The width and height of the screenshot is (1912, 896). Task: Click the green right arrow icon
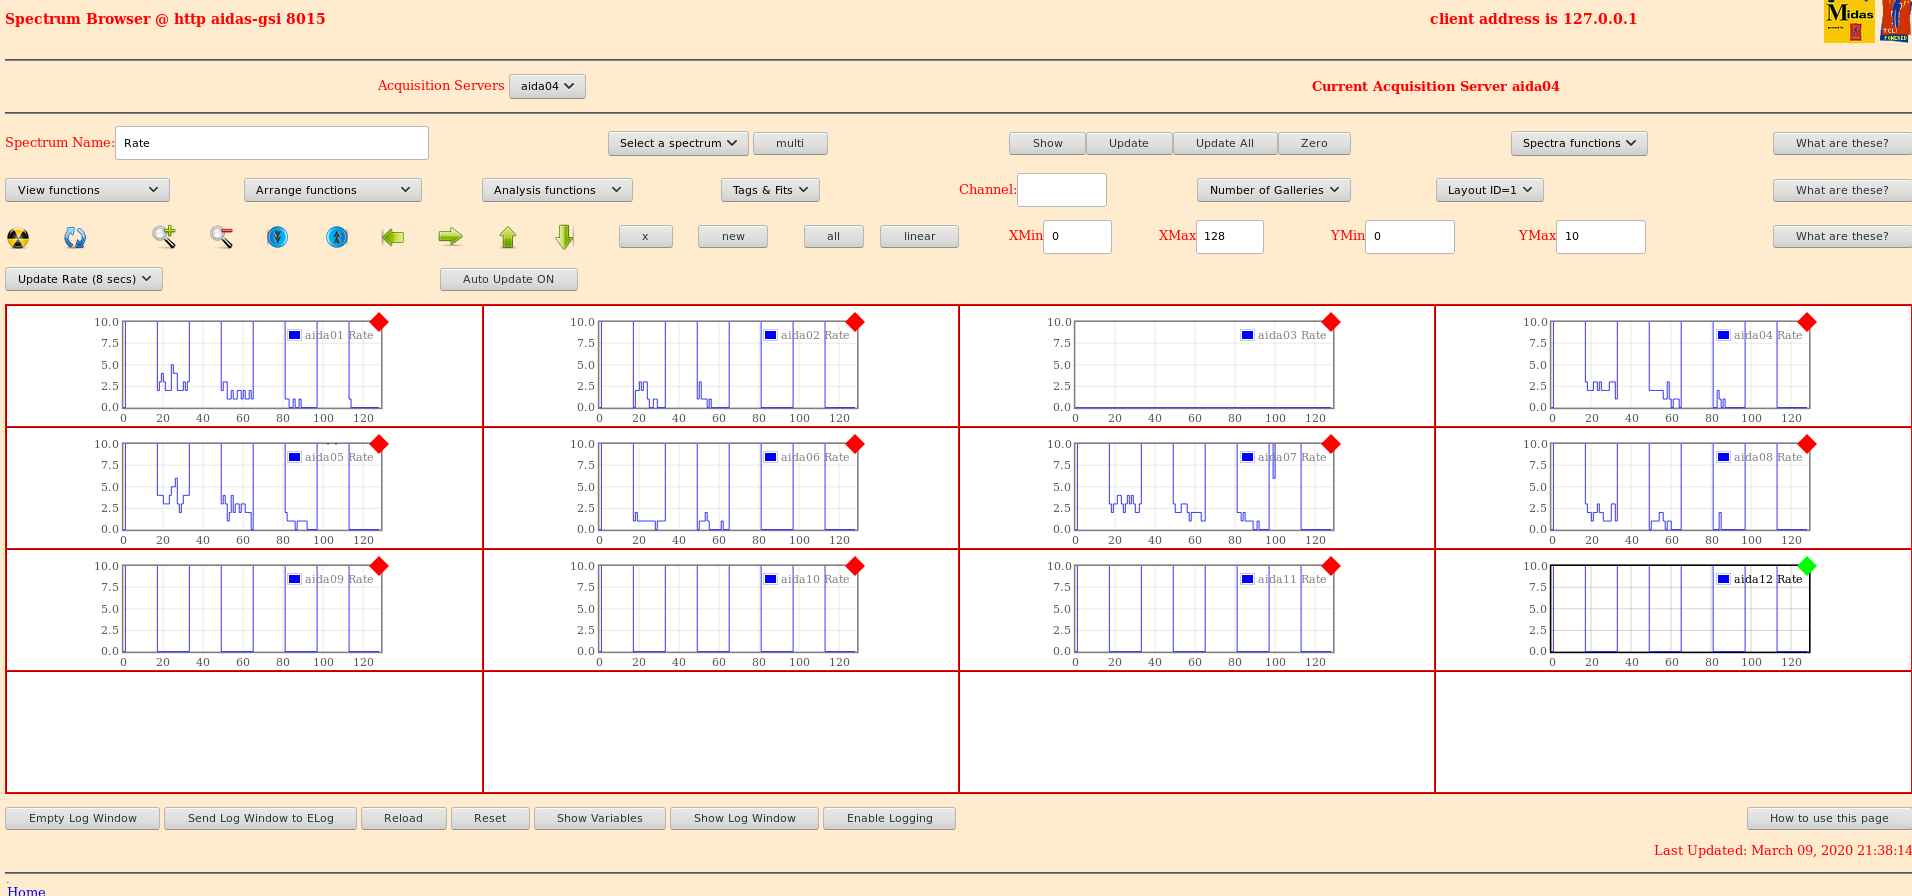[450, 237]
